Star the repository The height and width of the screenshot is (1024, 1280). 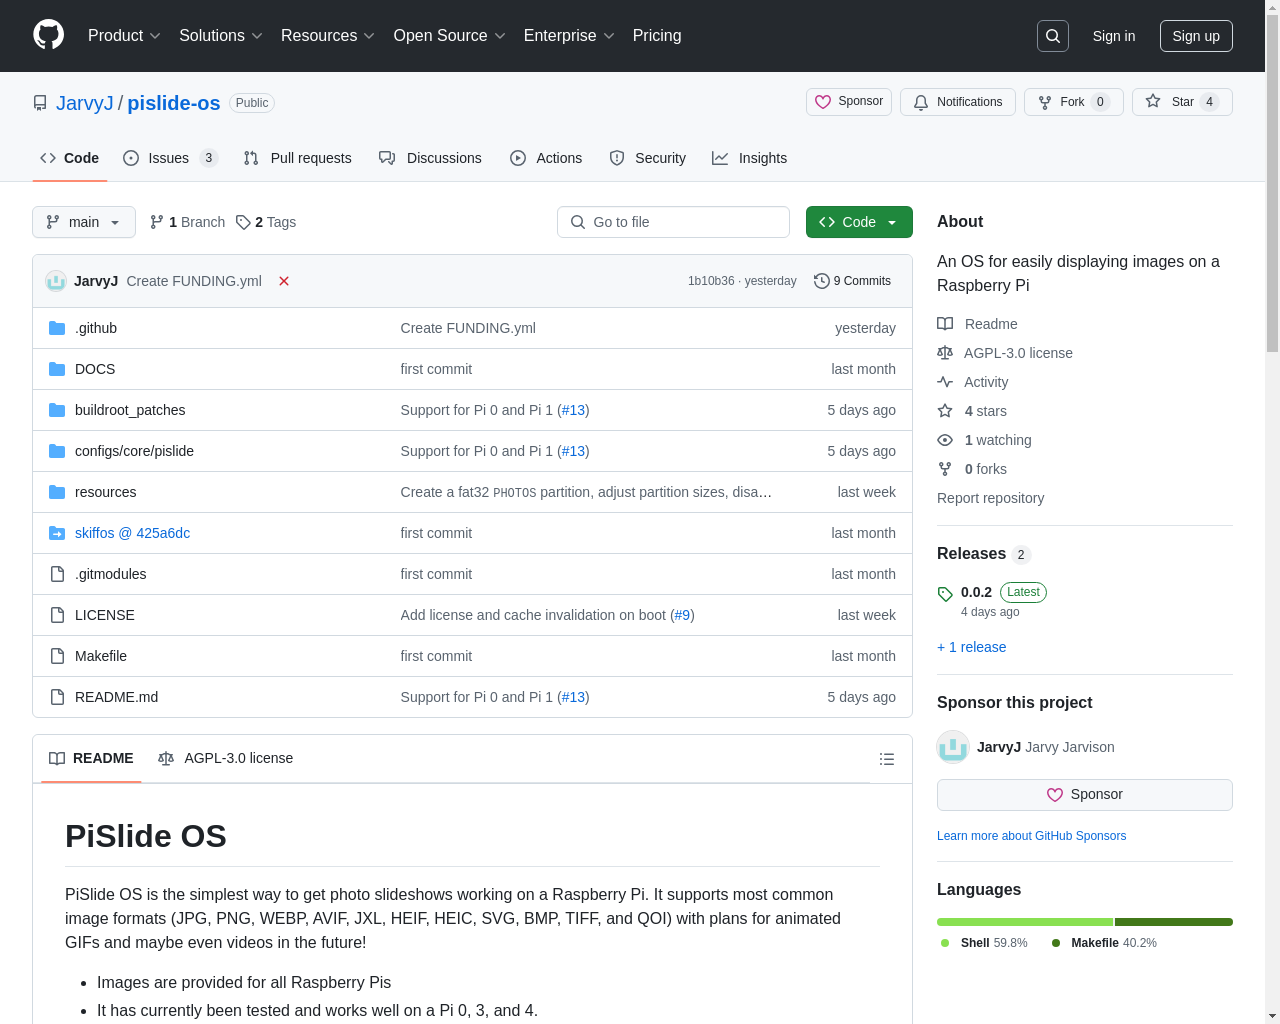coord(1182,102)
